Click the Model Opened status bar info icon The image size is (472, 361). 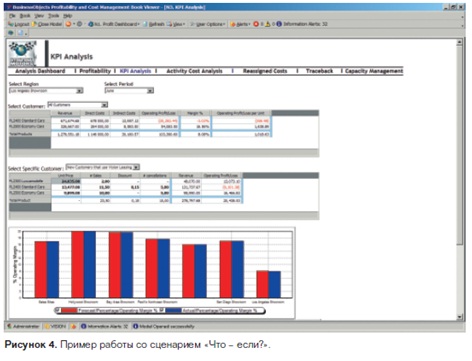(x=136, y=326)
